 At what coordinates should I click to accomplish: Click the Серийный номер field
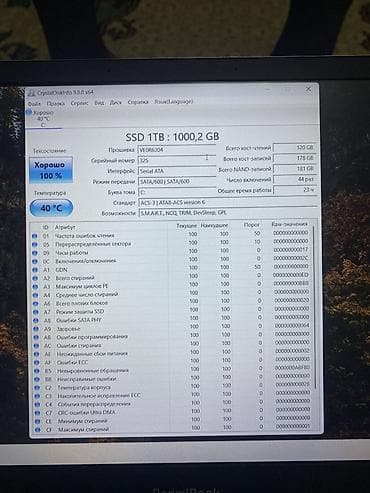click(x=177, y=160)
